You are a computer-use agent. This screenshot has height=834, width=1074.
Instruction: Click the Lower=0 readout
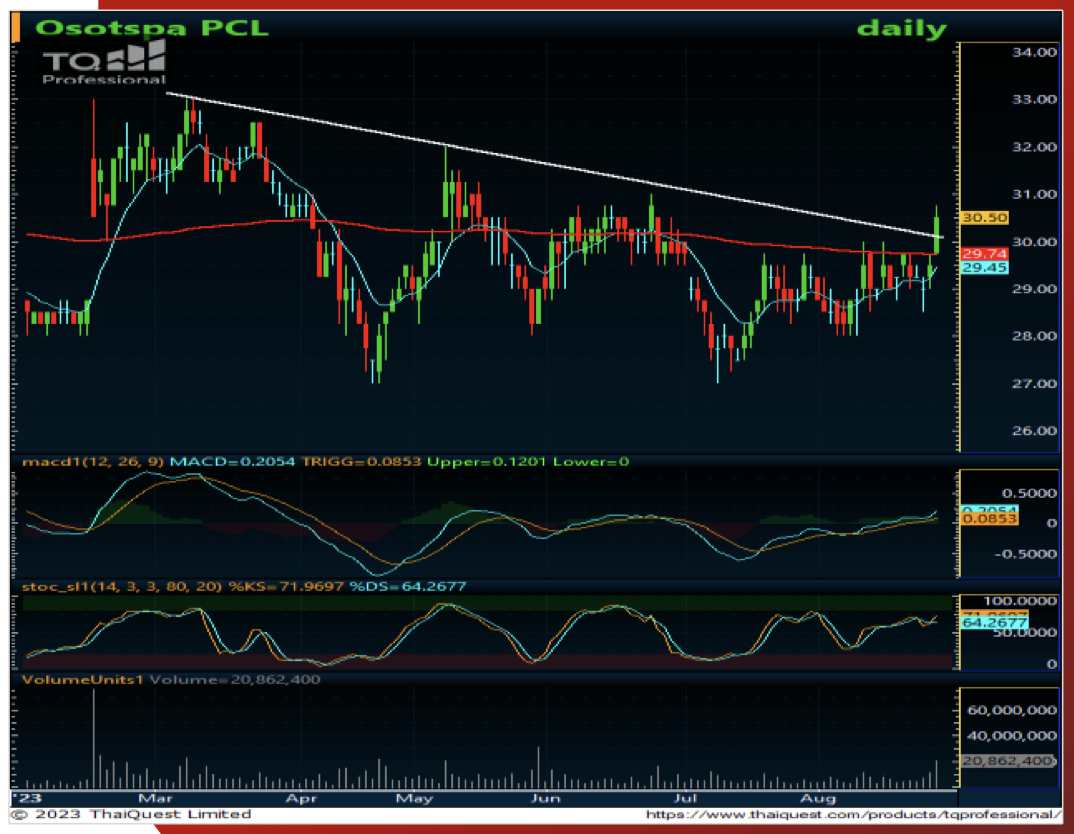(591, 462)
